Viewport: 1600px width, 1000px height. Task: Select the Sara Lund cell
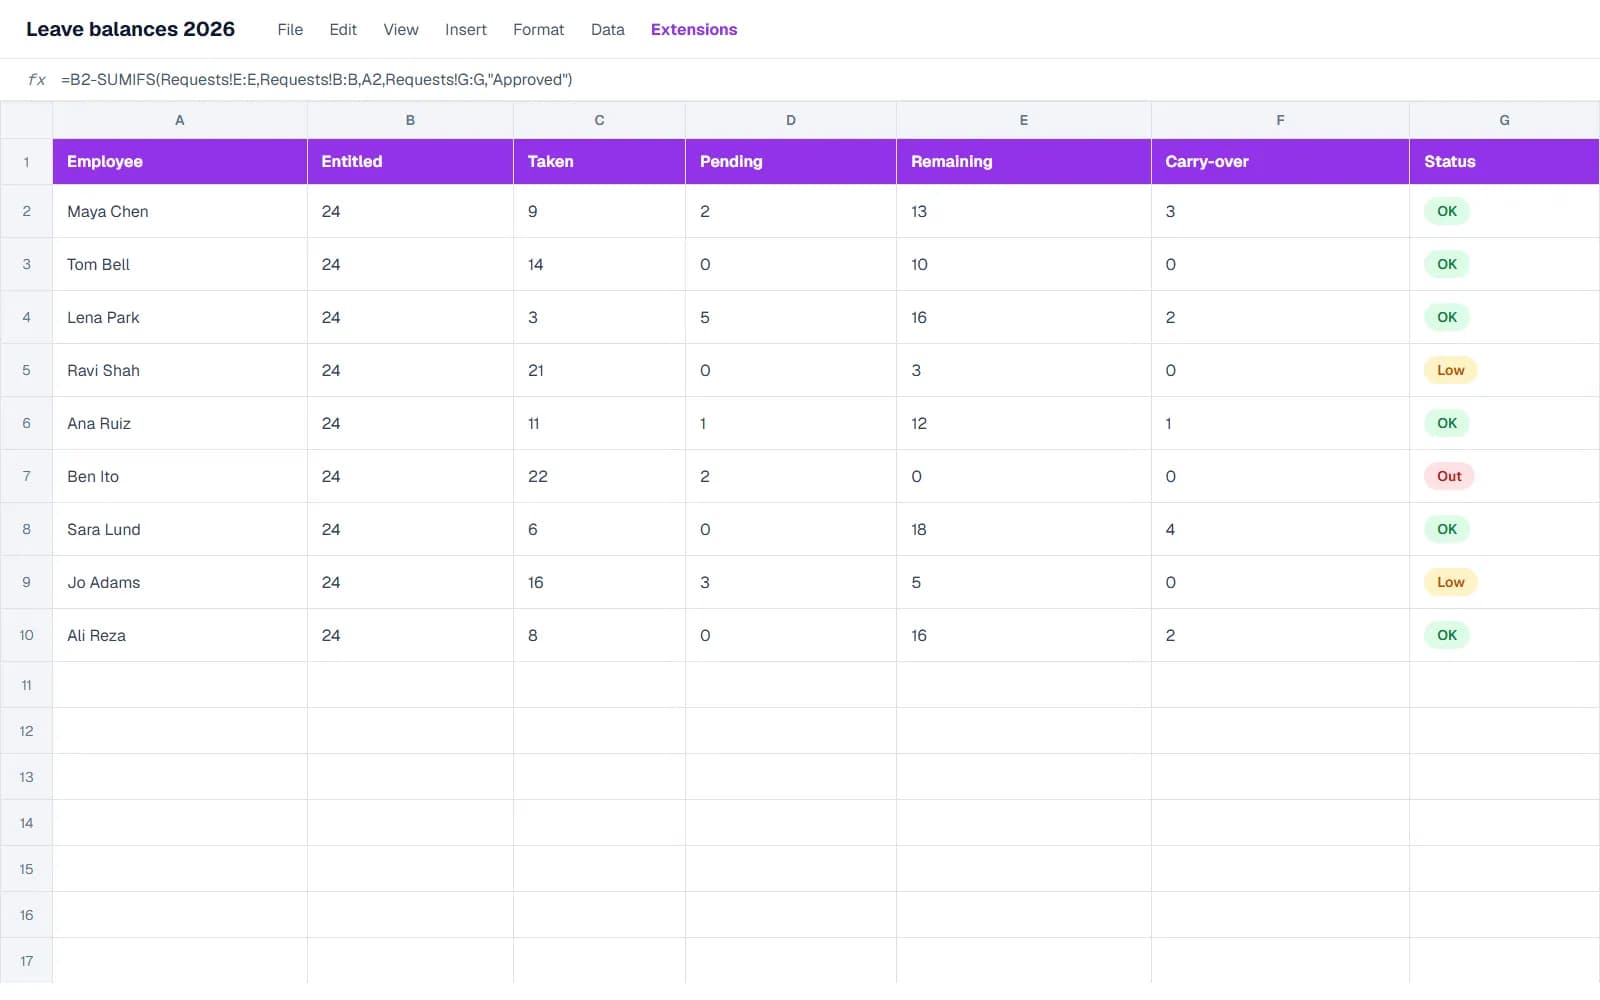click(x=180, y=529)
